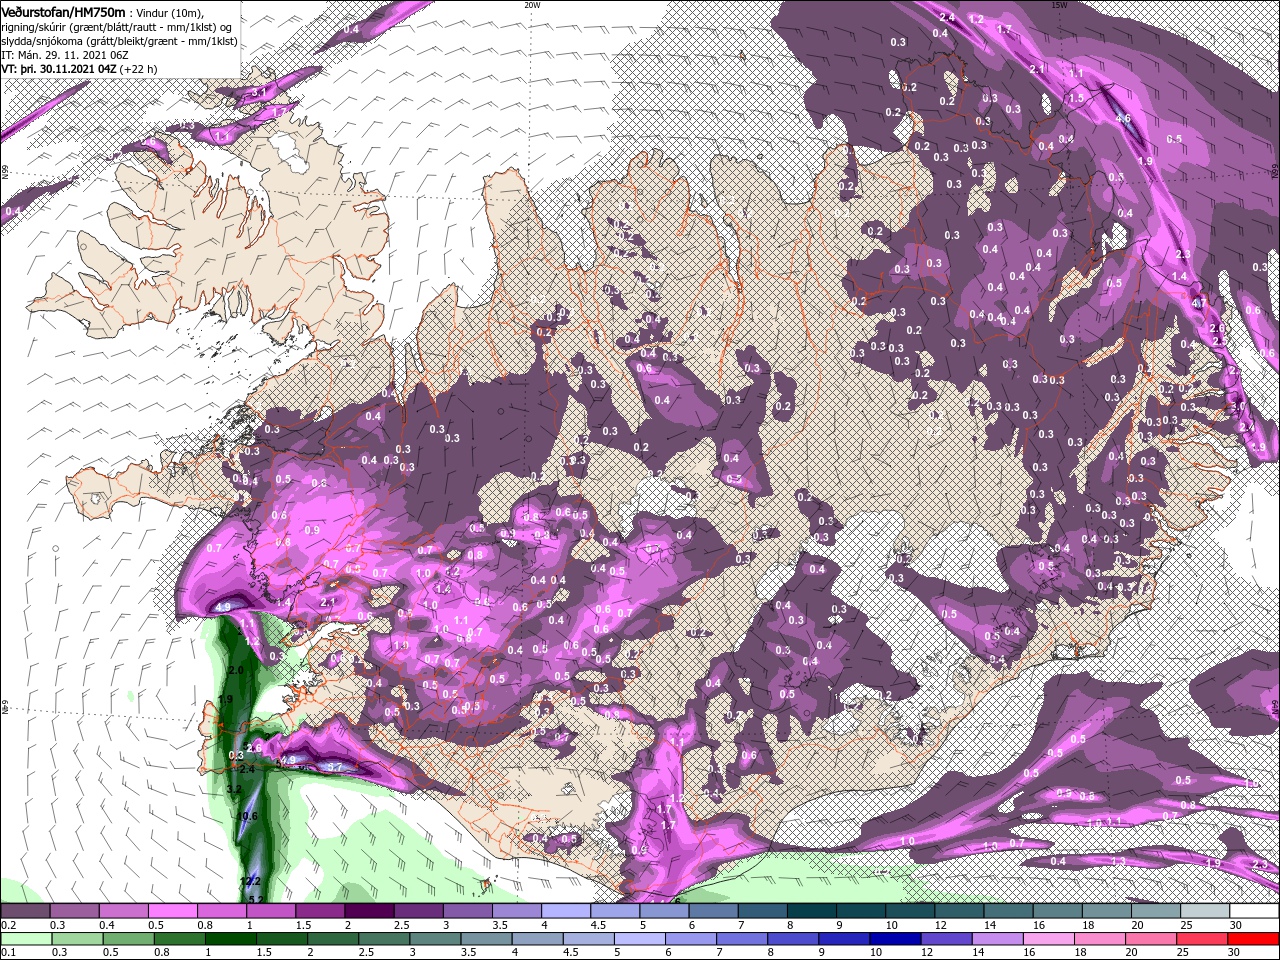Screen dimensions: 1280x960
Task: Pick the 10 swatch in the green rain scale
Action: pyautogui.click(x=895, y=939)
